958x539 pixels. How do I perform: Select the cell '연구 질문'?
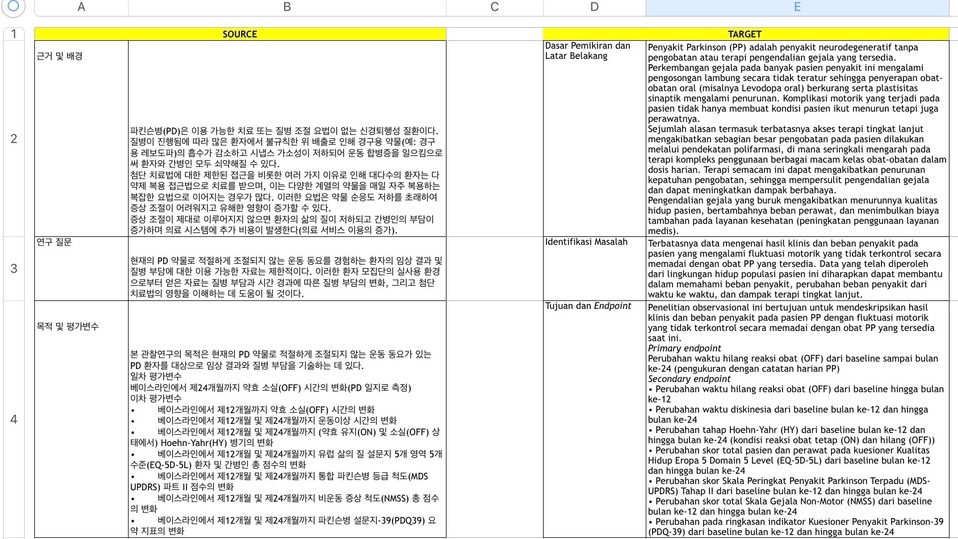81,268
